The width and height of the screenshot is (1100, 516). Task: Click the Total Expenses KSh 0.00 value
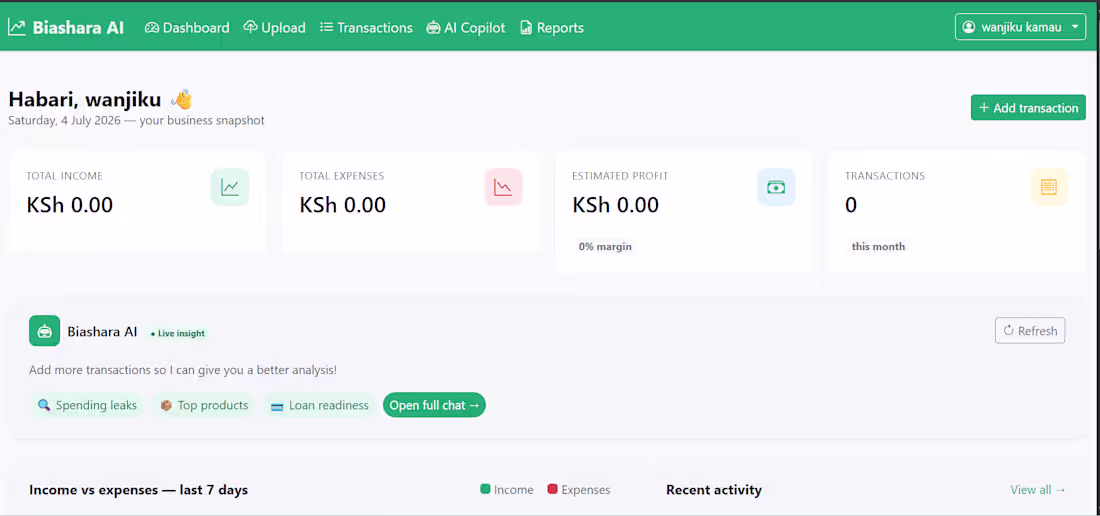(x=342, y=205)
